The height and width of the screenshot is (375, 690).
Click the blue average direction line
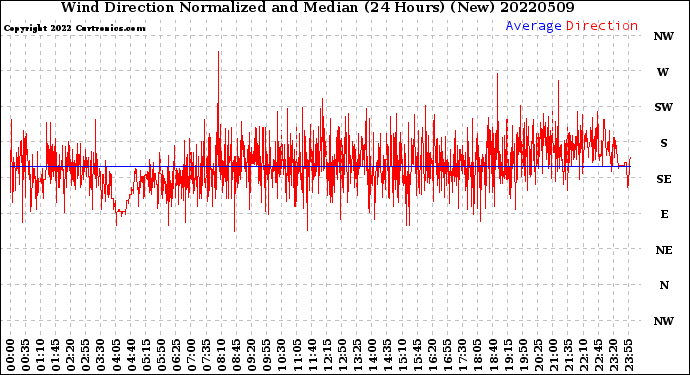pyautogui.click(x=320, y=166)
